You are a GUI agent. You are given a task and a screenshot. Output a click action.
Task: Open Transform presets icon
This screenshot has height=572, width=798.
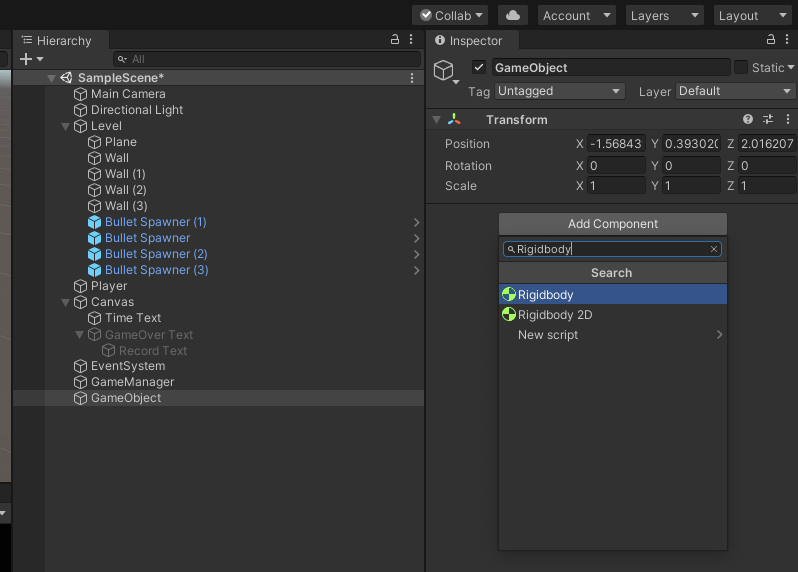[x=768, y=119]
